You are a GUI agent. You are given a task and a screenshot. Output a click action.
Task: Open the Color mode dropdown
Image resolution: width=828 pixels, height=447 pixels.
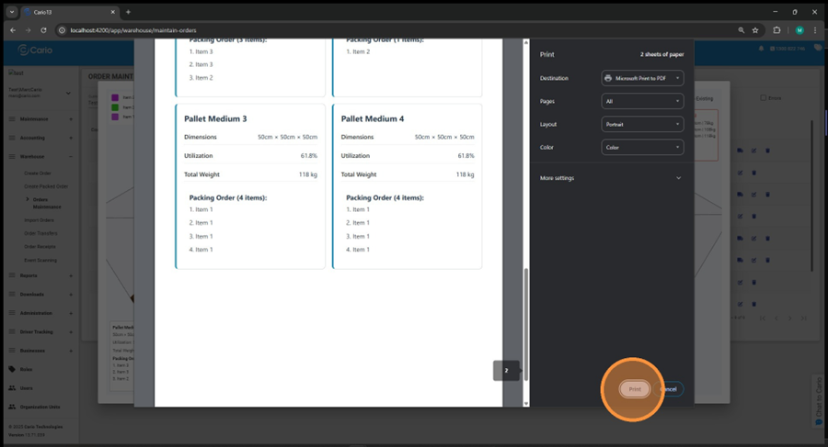click(x=643, y=147)
